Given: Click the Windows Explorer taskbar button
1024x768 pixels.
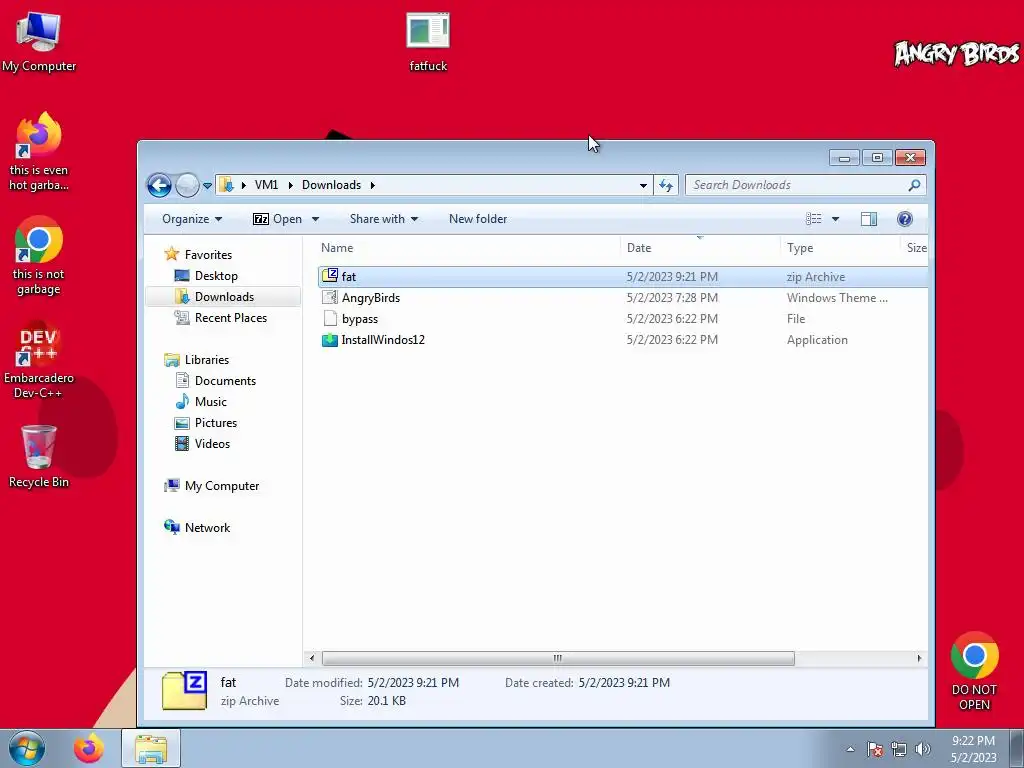Looking at the screenshot, I should click(151, 748).
